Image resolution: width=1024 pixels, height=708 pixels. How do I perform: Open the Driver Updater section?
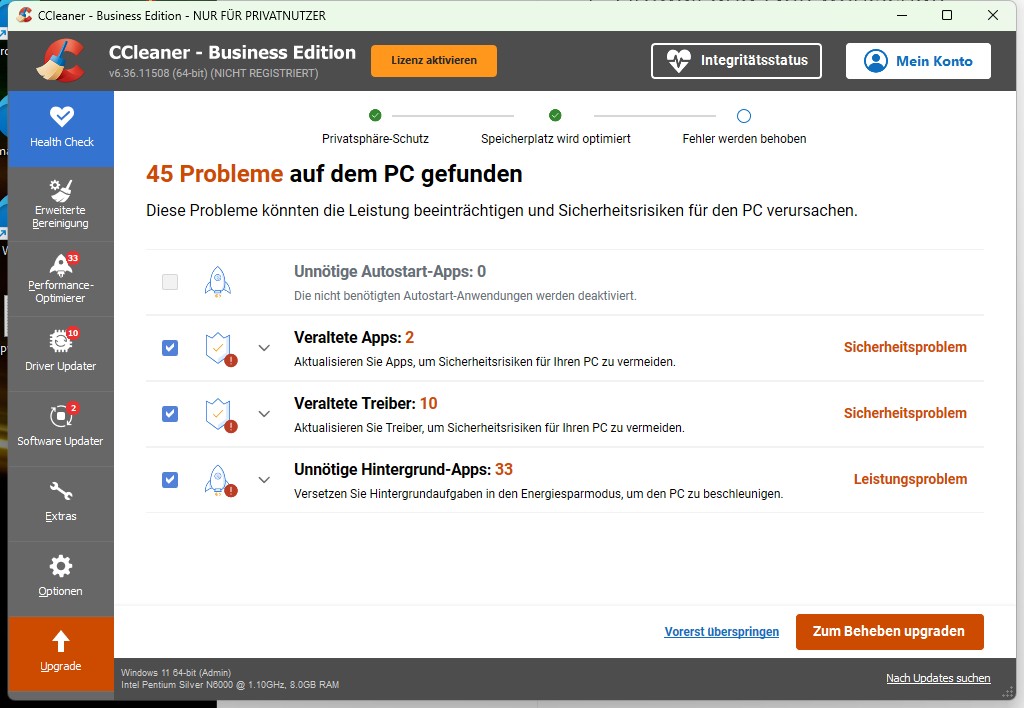pyautogui.click(x=61, y=354)
